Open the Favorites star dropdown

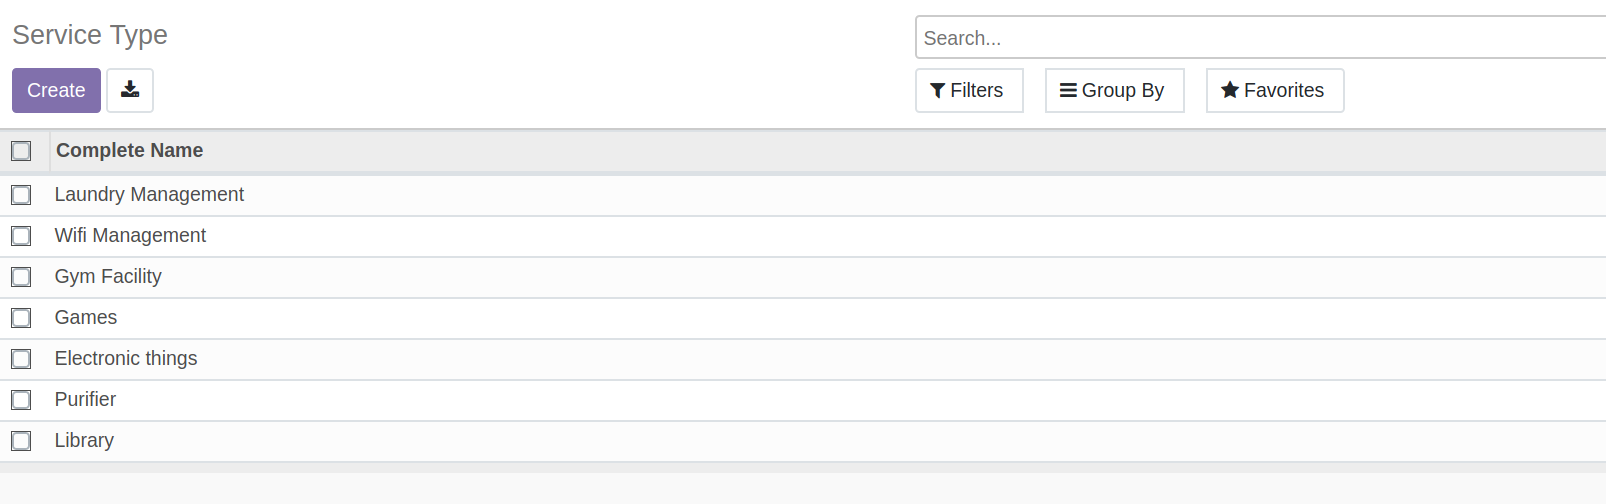[x=1275, y=90]
